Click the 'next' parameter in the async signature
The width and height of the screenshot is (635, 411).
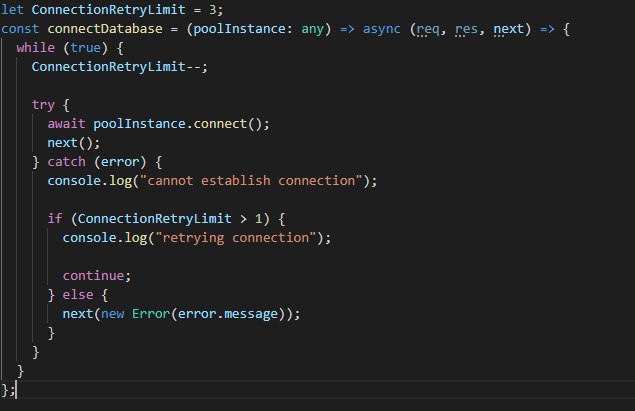[508, 29]
